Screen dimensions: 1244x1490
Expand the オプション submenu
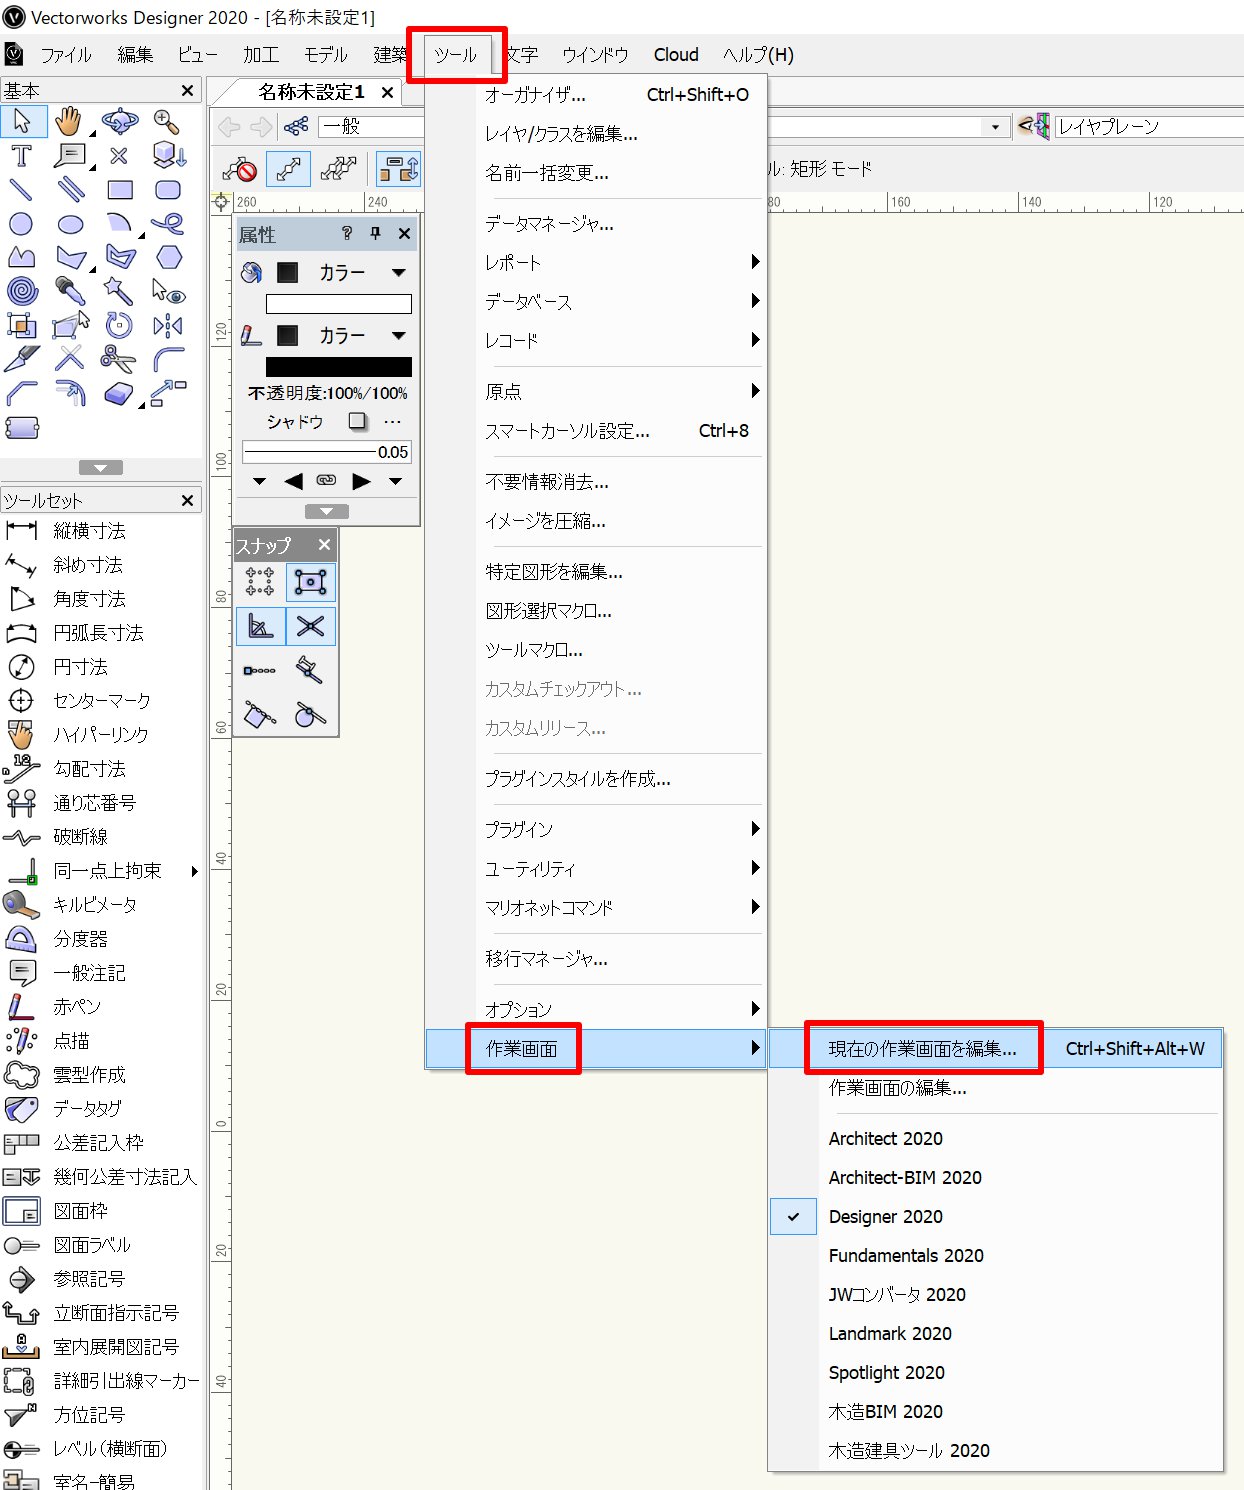coord(596,1009)
